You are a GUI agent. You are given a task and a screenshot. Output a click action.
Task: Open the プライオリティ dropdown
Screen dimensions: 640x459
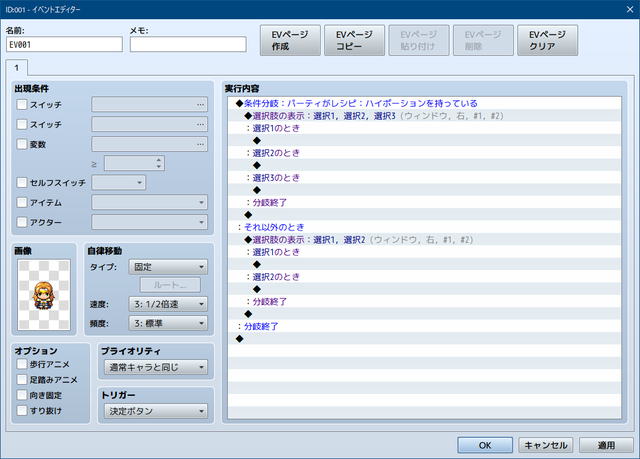[156, 367]
